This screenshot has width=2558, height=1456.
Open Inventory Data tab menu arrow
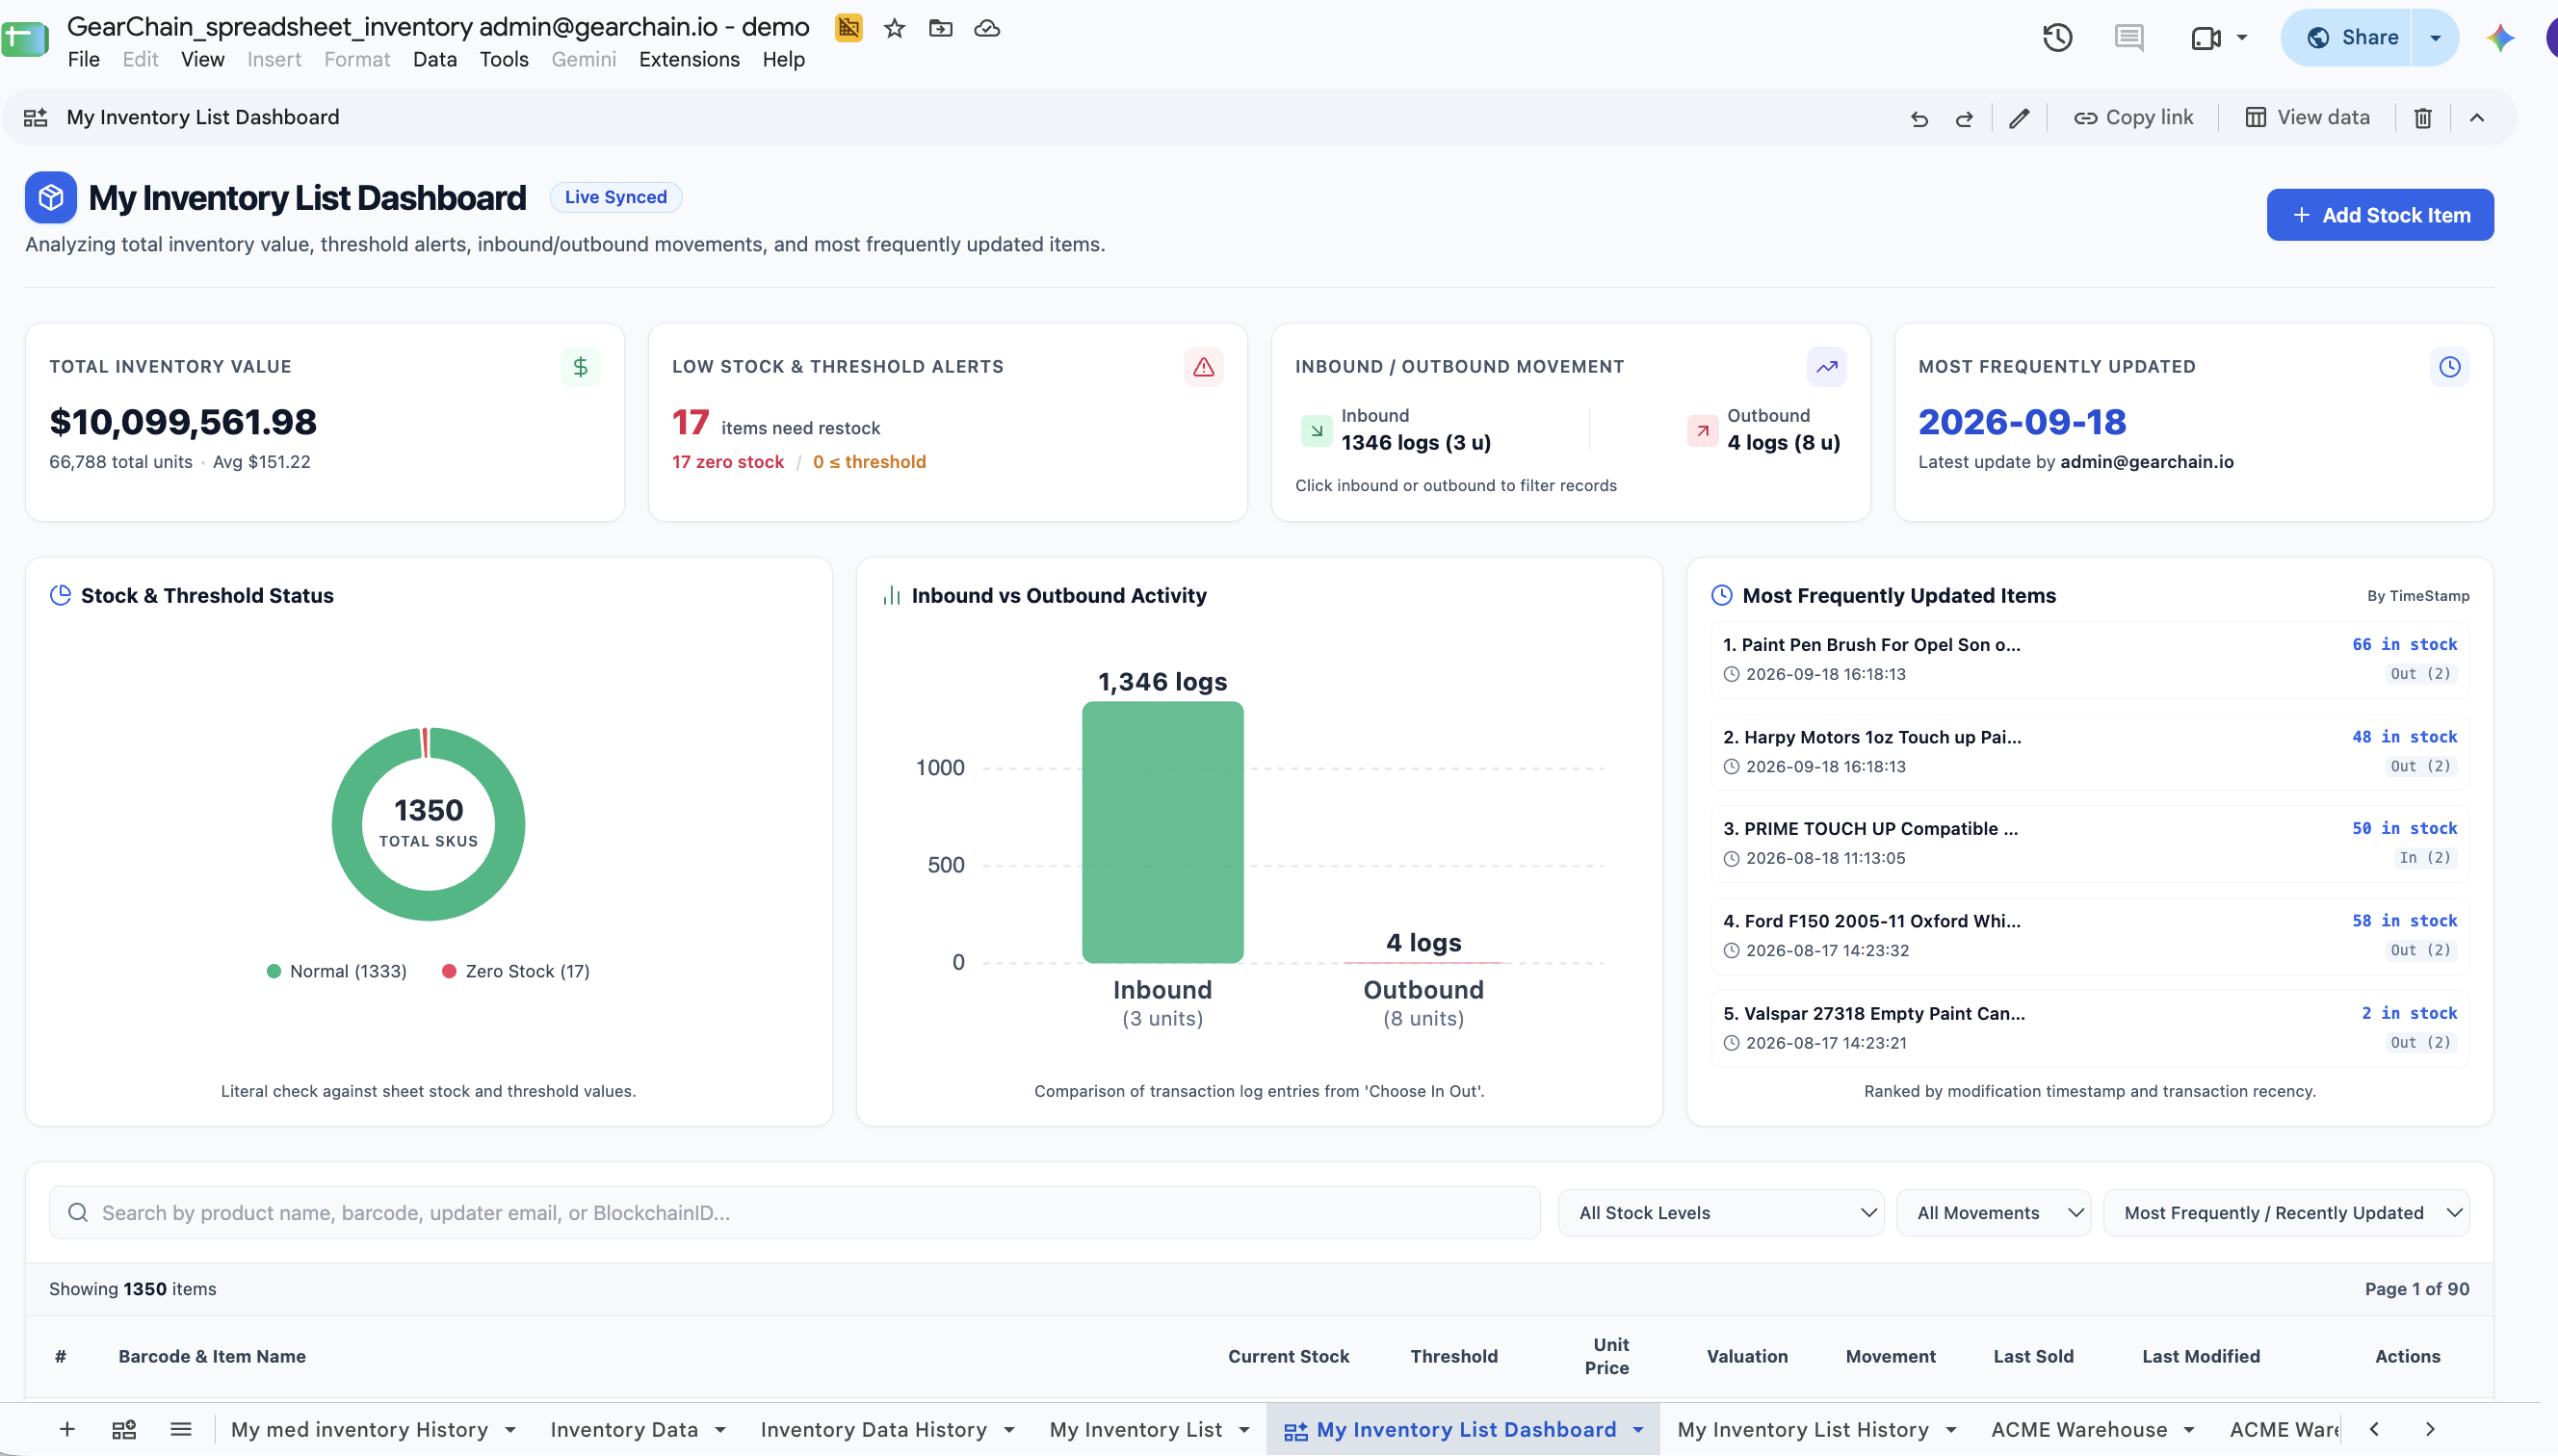click(x=720, y=1430)
